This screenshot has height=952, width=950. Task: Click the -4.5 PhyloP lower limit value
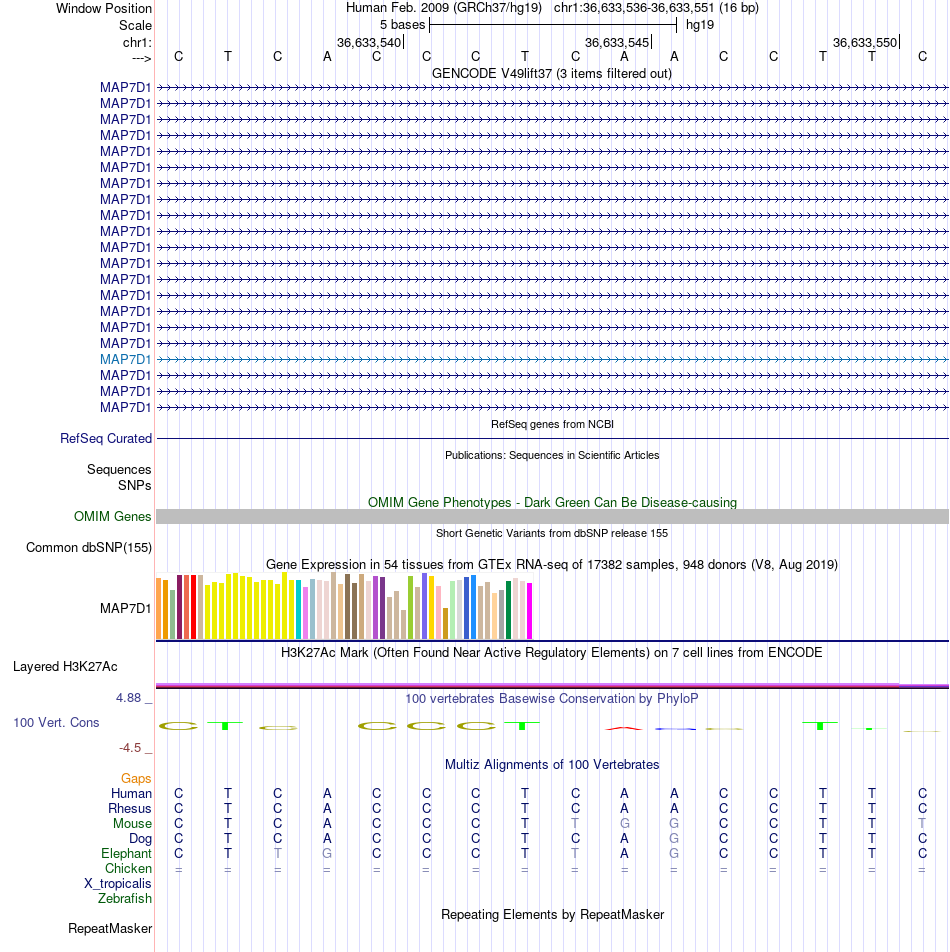tap(130, 747)
